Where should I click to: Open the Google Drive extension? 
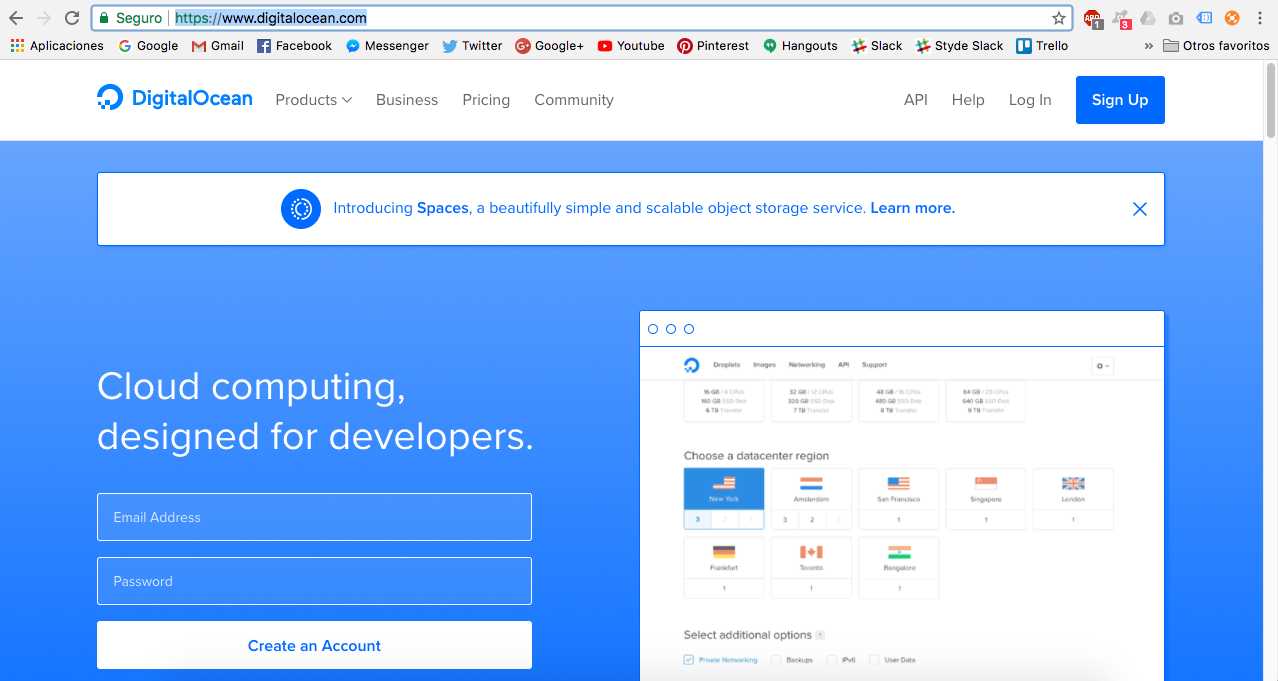(1148, 18)
